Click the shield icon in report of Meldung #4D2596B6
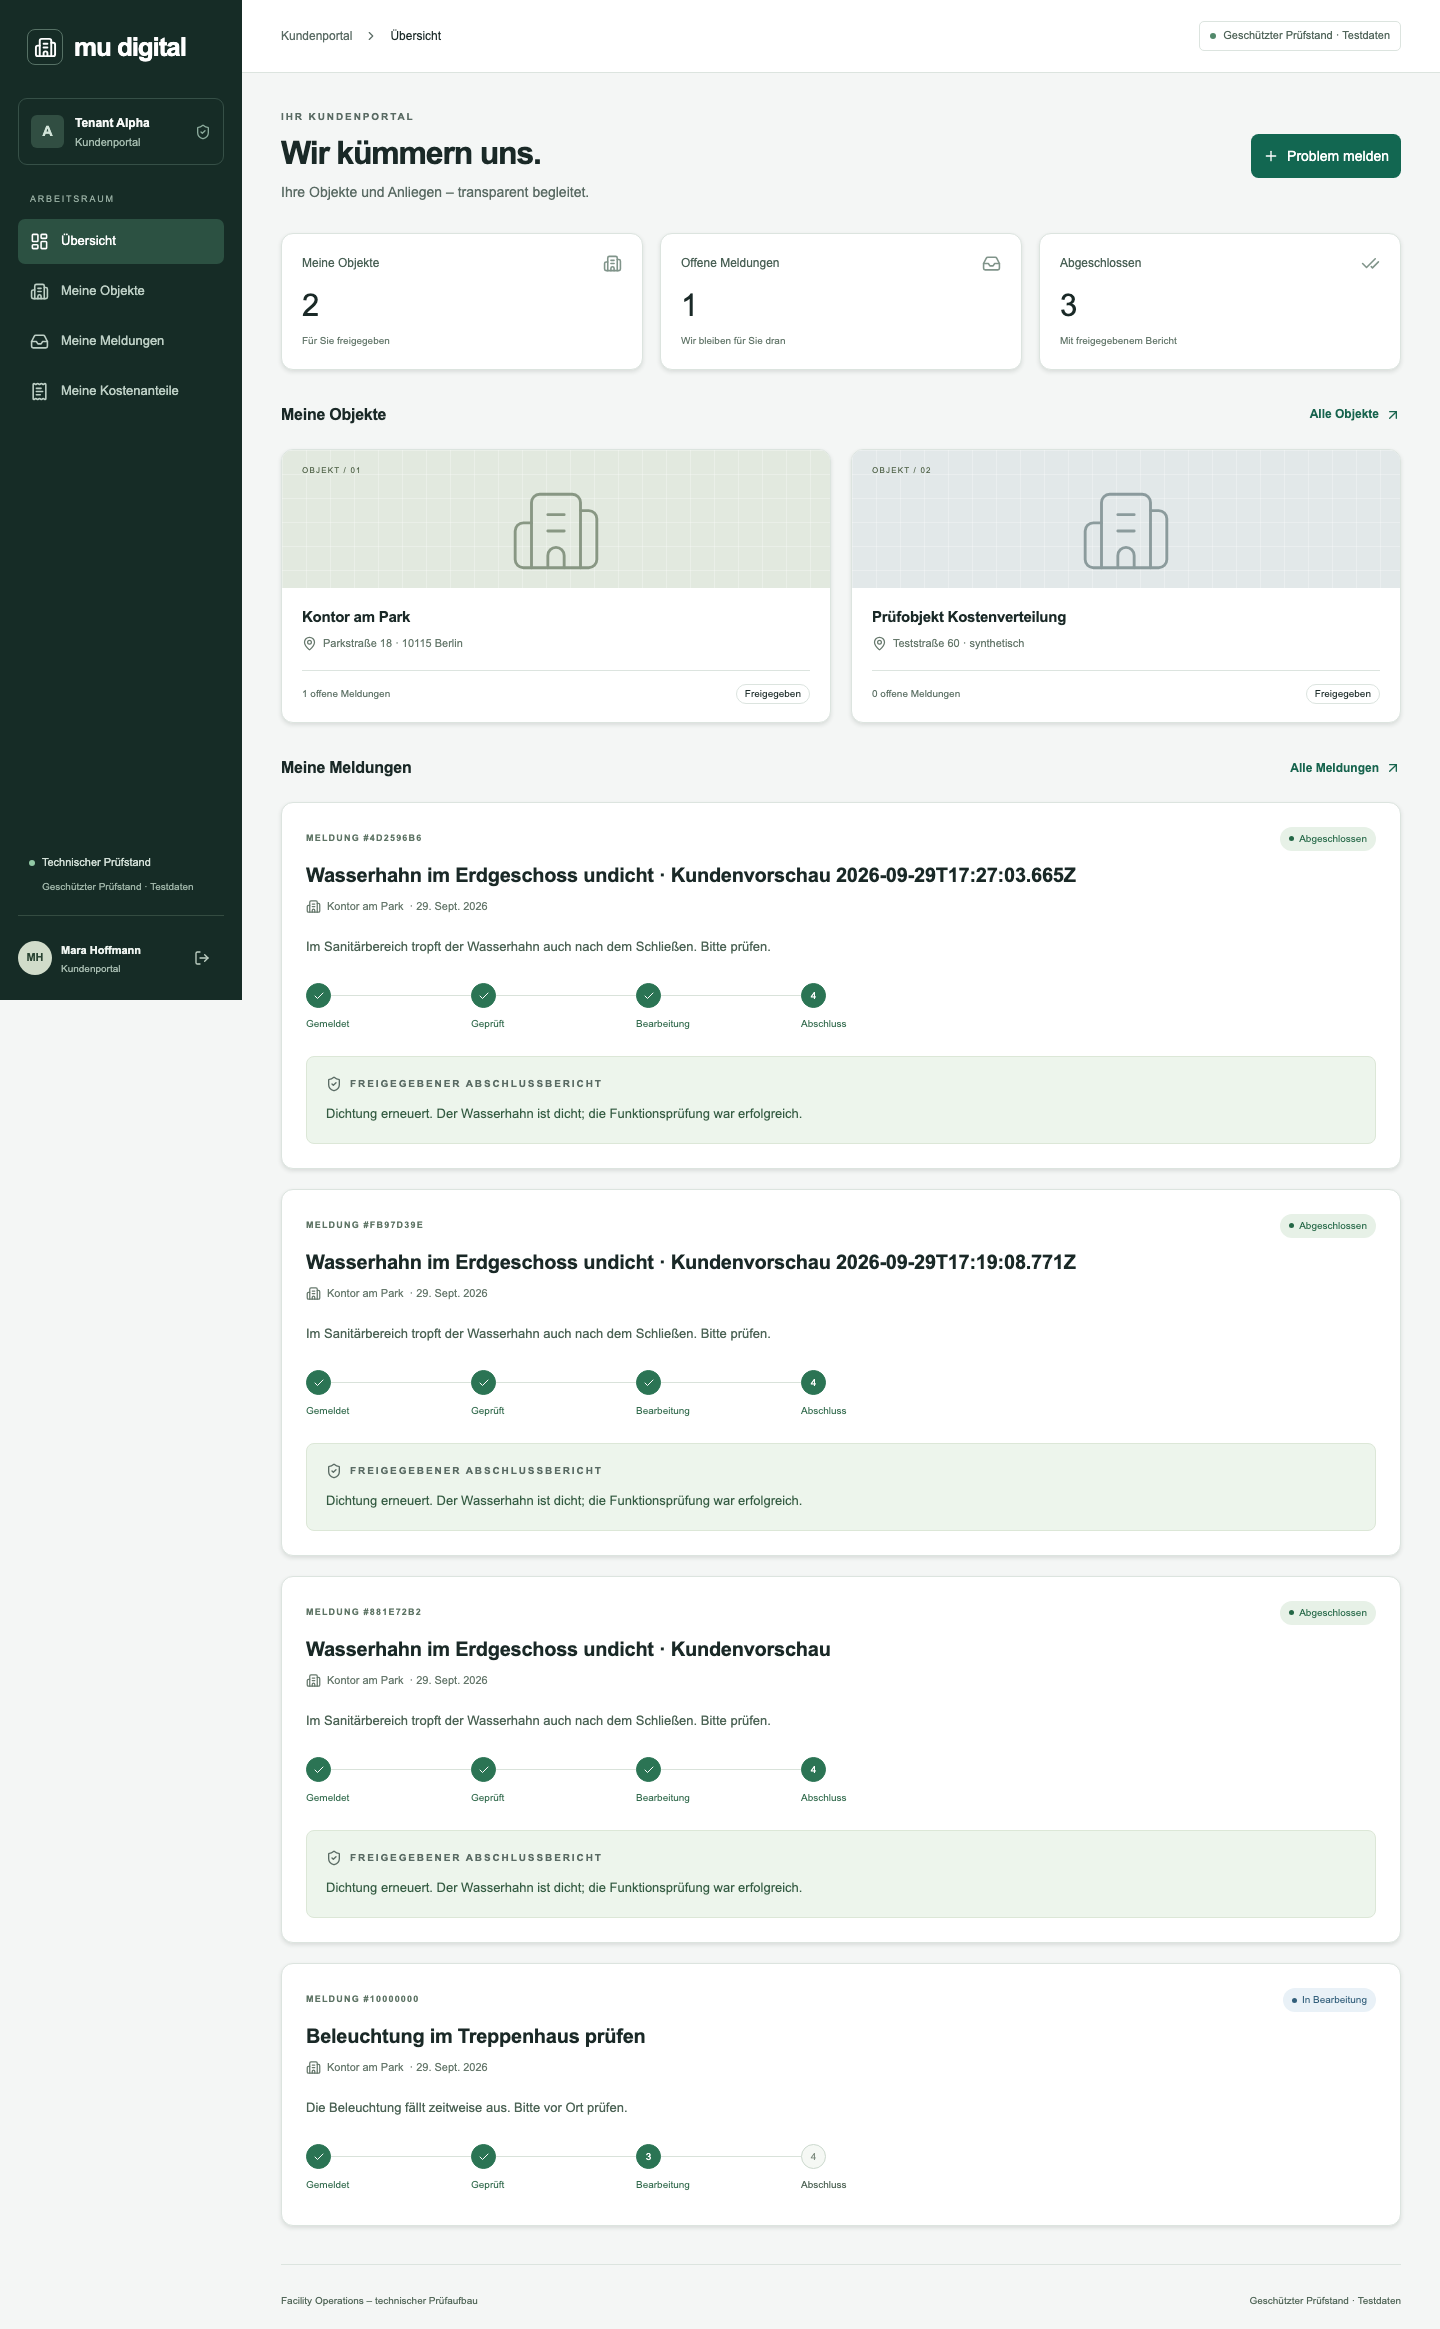 tap(334, 1084)
